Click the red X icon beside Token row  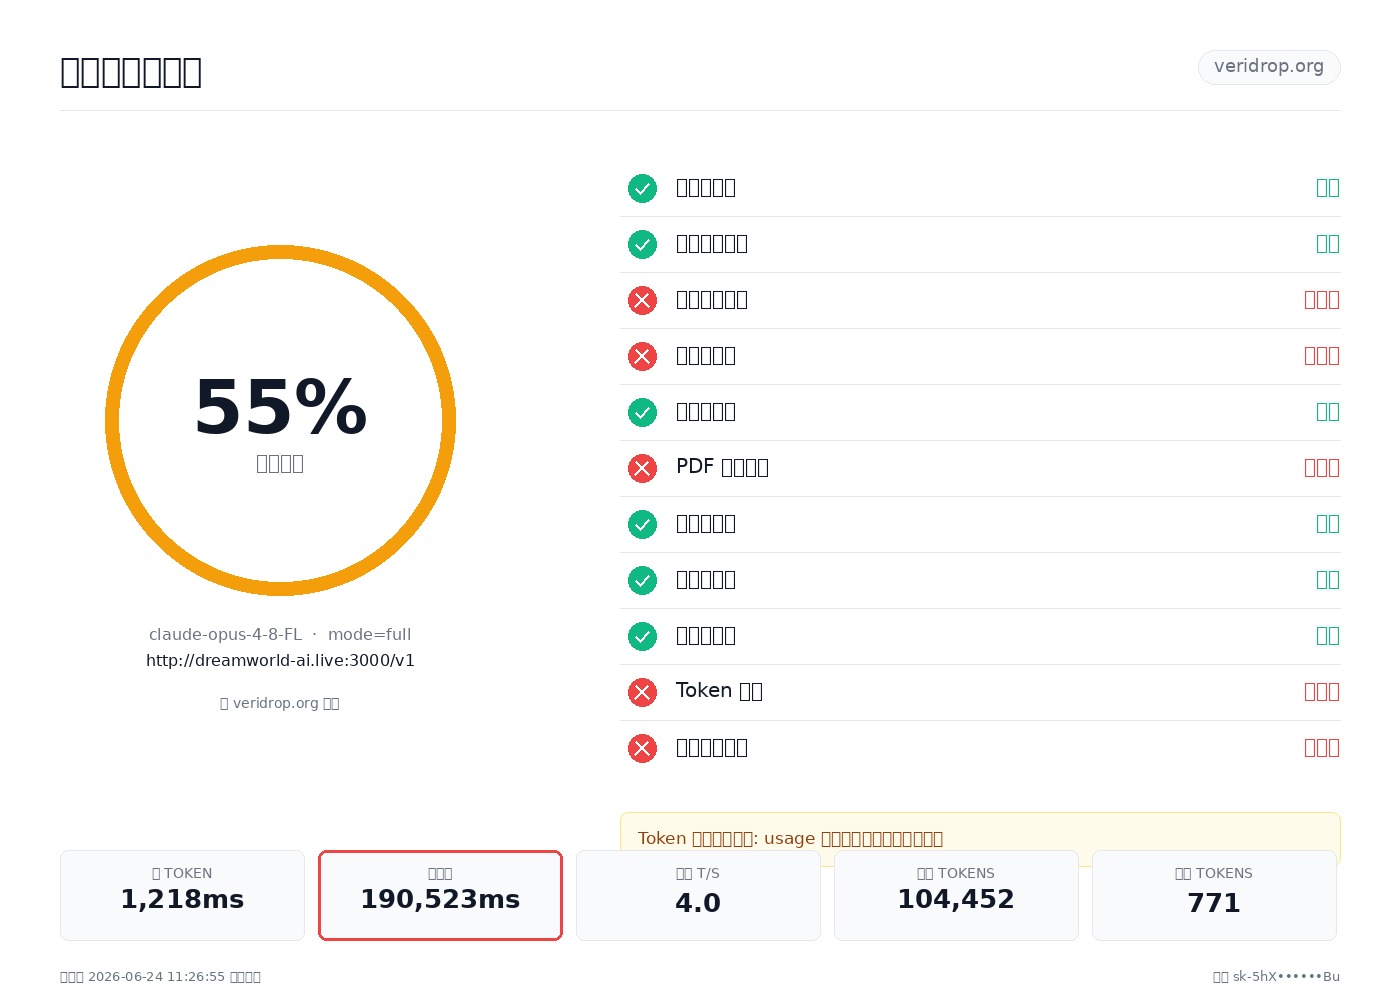[642, 692]
